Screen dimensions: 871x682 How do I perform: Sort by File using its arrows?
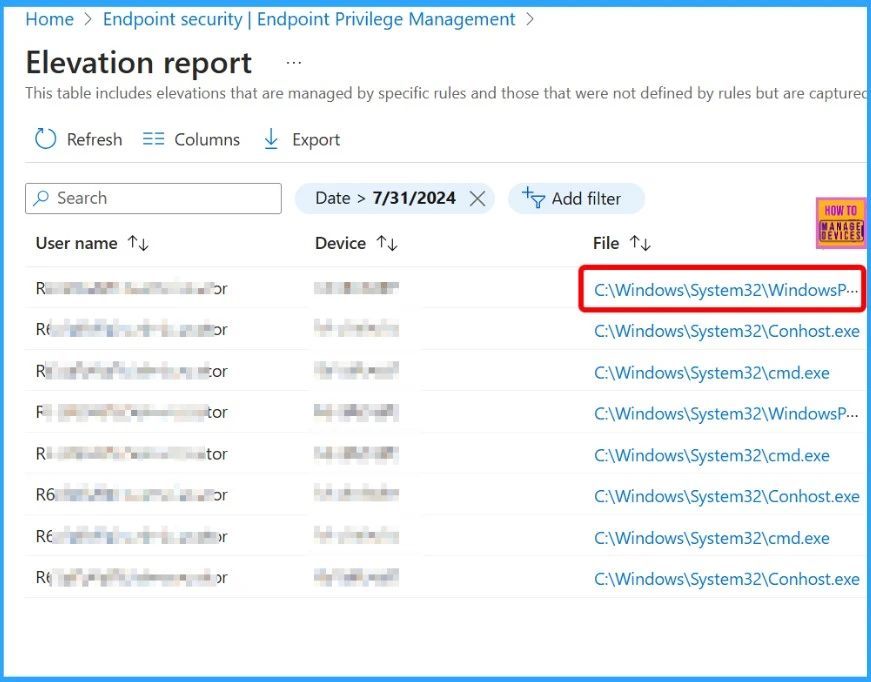point(640,243)
